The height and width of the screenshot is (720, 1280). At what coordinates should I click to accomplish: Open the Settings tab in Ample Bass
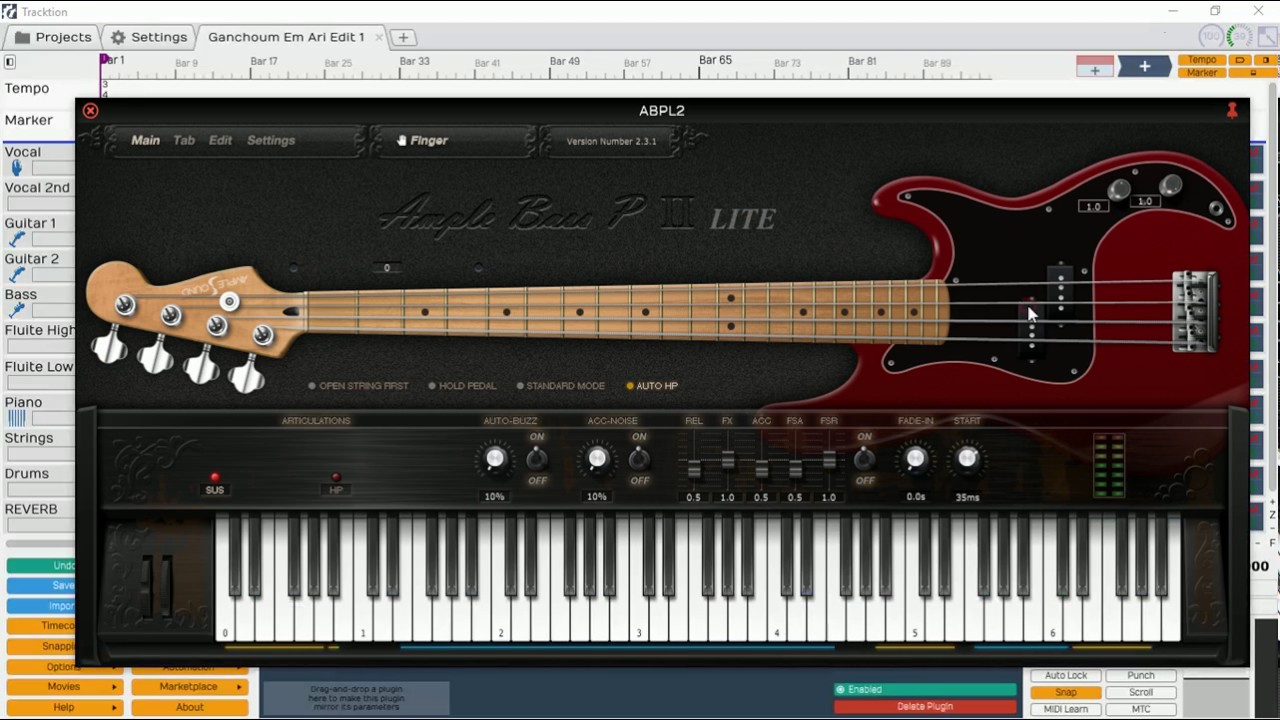[271, 141]
